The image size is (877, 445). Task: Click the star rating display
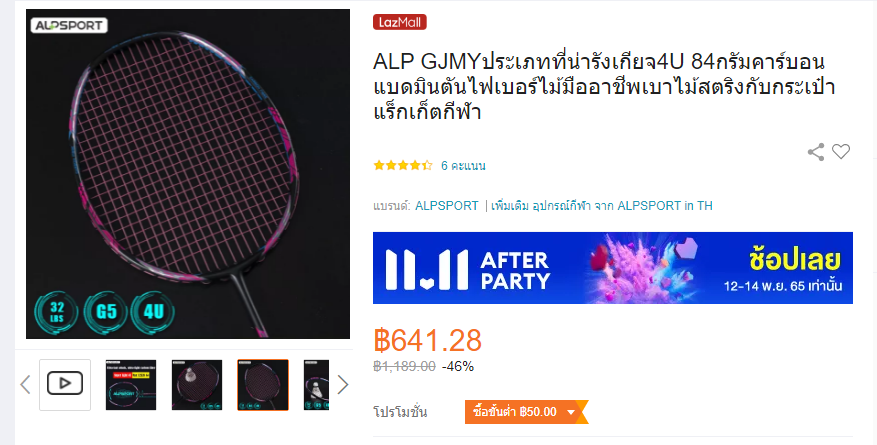[x=403, y=165]
